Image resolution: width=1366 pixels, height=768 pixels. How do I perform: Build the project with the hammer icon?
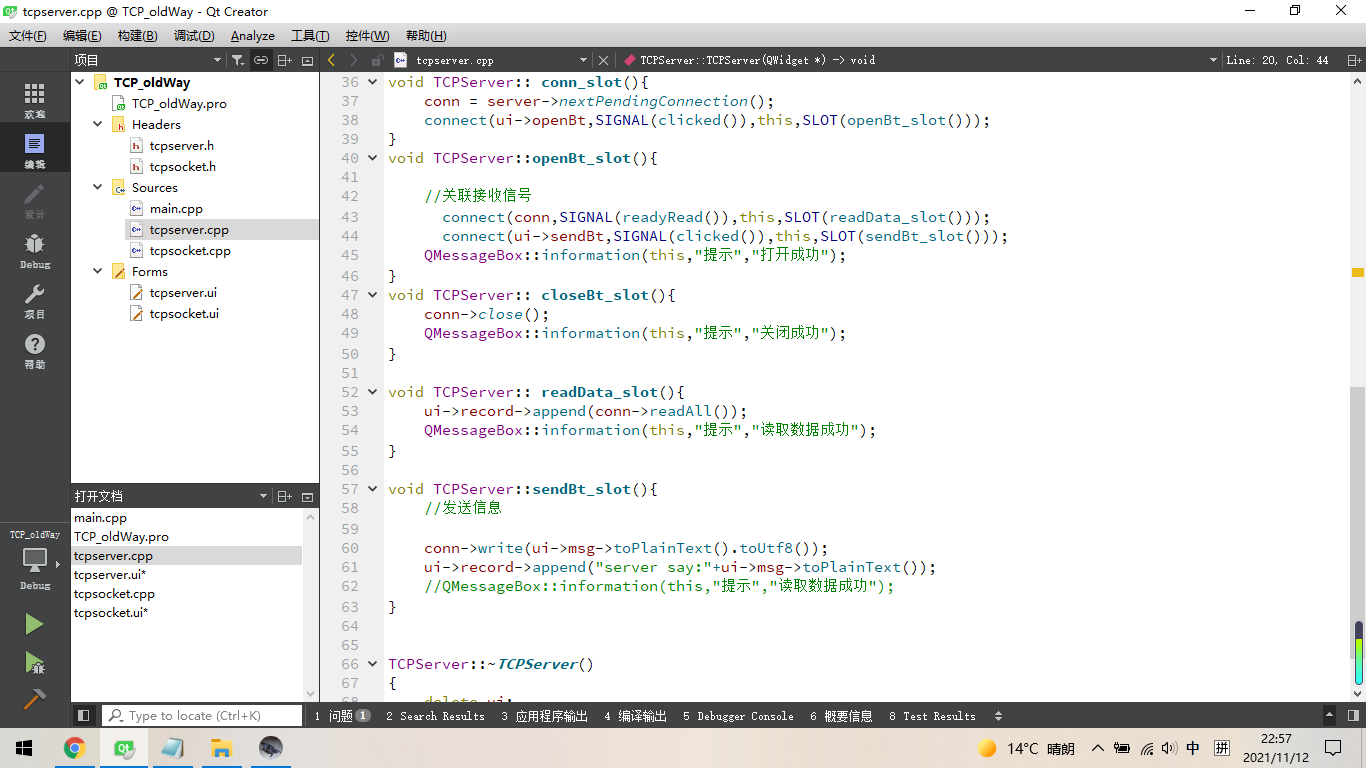click(34, 699)
